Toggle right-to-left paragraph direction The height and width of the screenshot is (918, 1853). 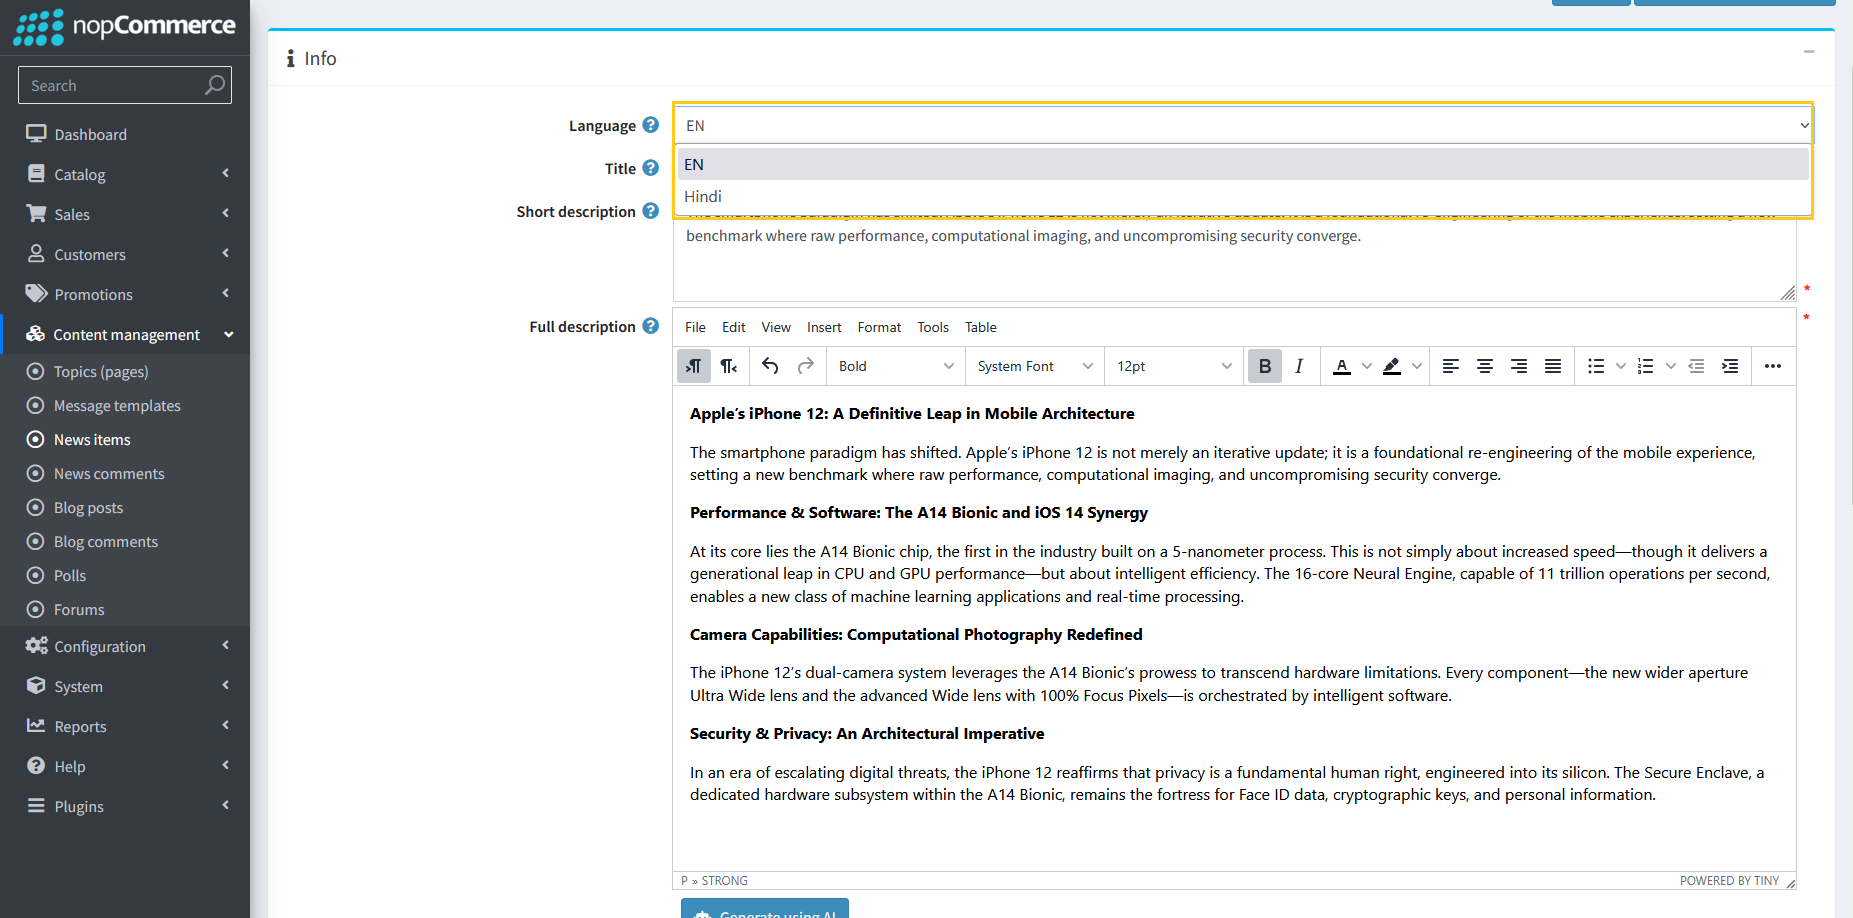(x=729, y=366)
